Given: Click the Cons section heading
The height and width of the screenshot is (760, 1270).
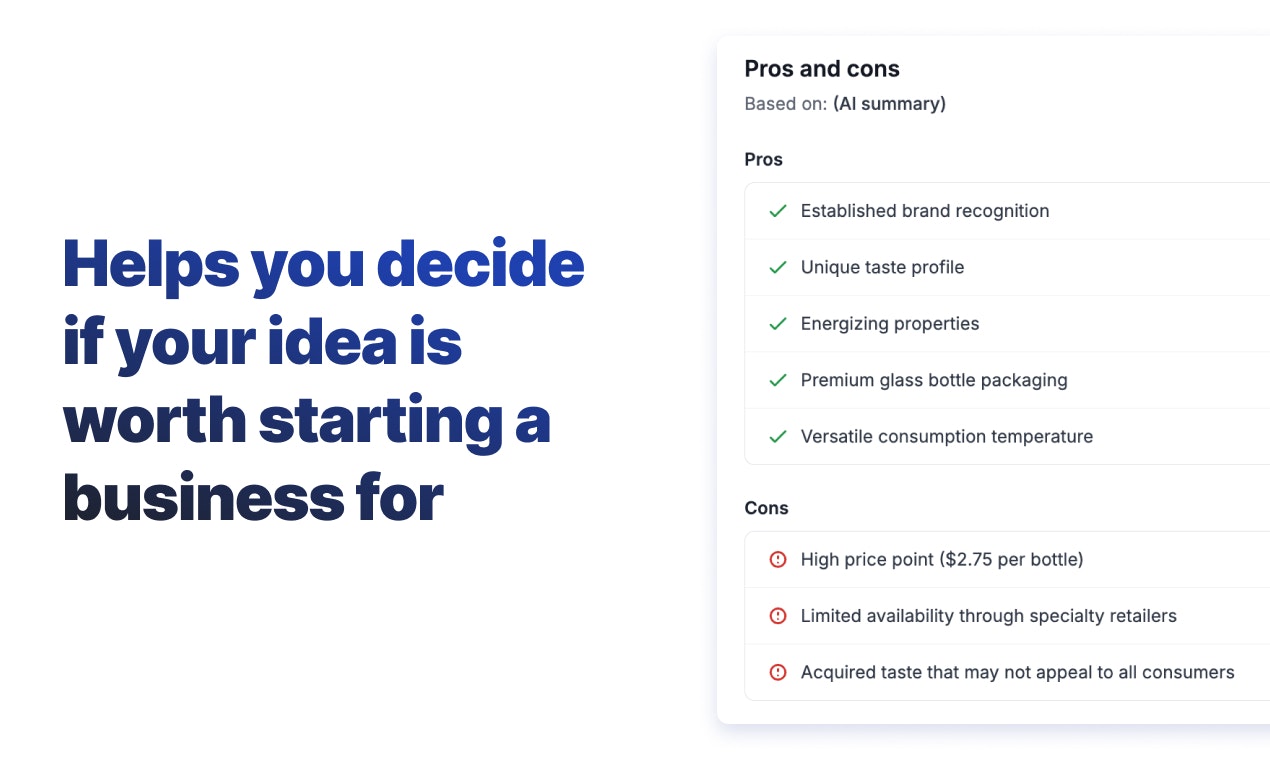Looking at the screenshot, I should click(x=766, y=508).
